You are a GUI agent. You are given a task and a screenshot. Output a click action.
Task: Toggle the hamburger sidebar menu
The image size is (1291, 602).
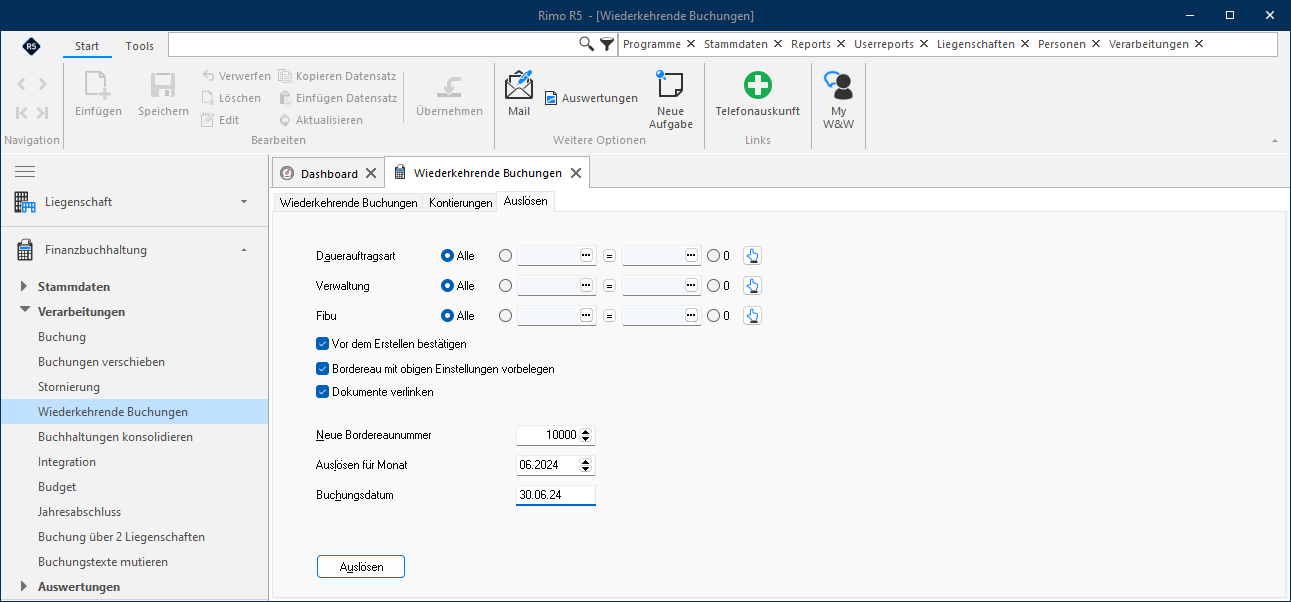tap(25, 172)
